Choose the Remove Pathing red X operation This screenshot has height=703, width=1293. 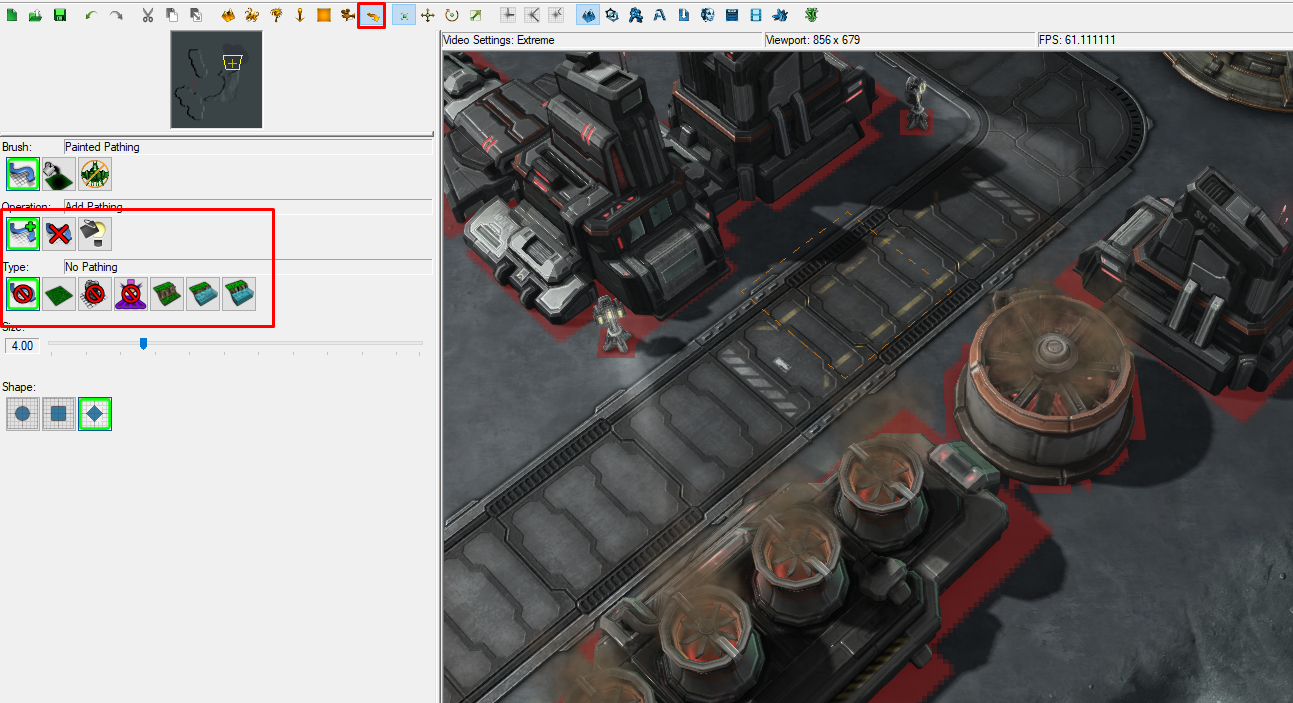click(59, 234)
